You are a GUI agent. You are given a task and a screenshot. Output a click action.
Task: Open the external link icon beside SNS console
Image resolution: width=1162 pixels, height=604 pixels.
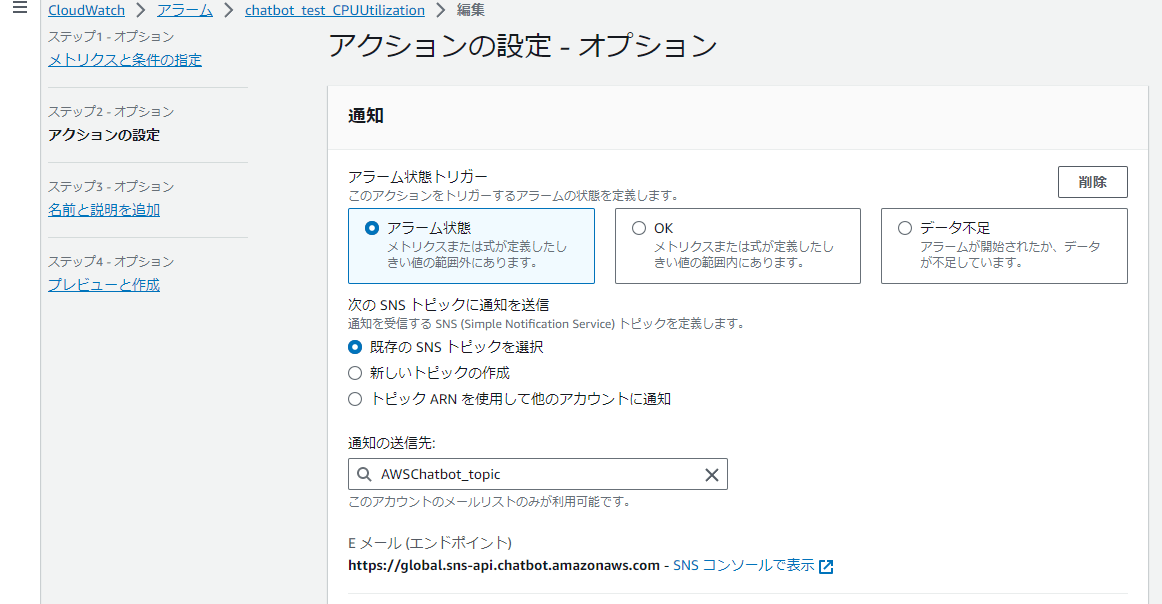pyautogui.click(x=826, y=567)
